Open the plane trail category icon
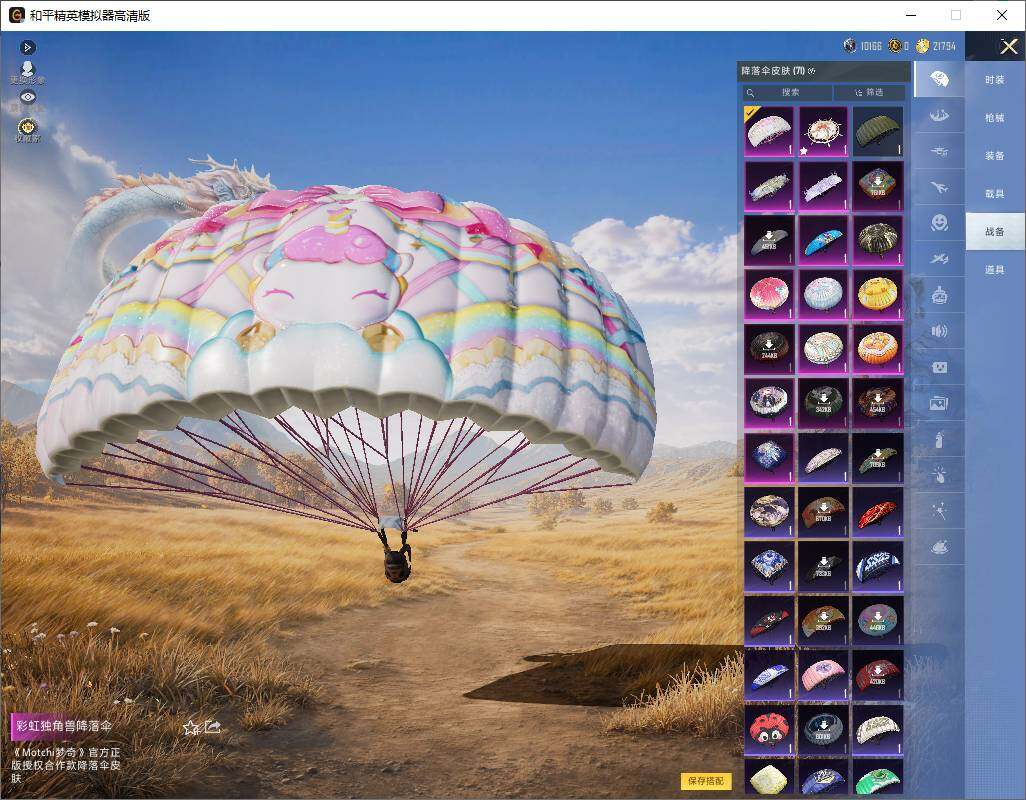This screenshot has width=1026, height=800. 940,259
